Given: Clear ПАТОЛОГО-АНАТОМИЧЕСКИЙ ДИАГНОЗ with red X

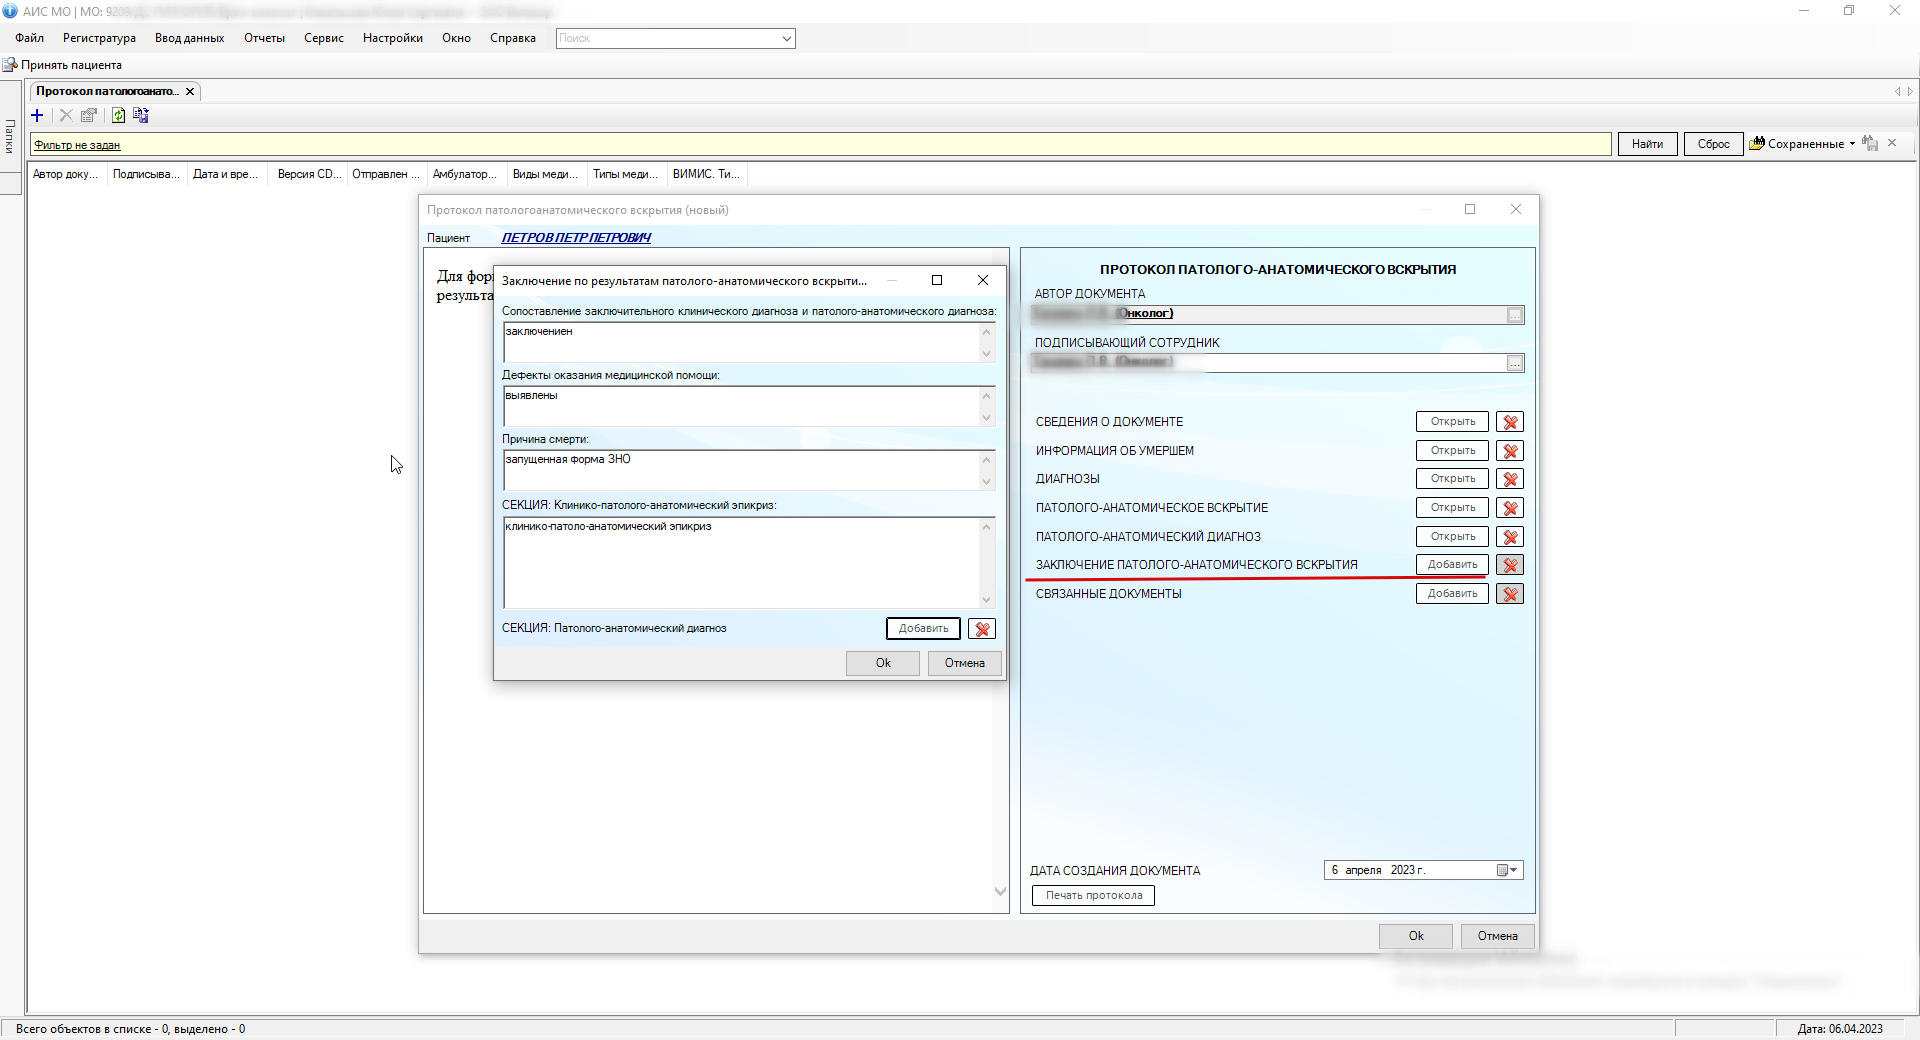Looking at the screenshot, I should [1510, 537].
